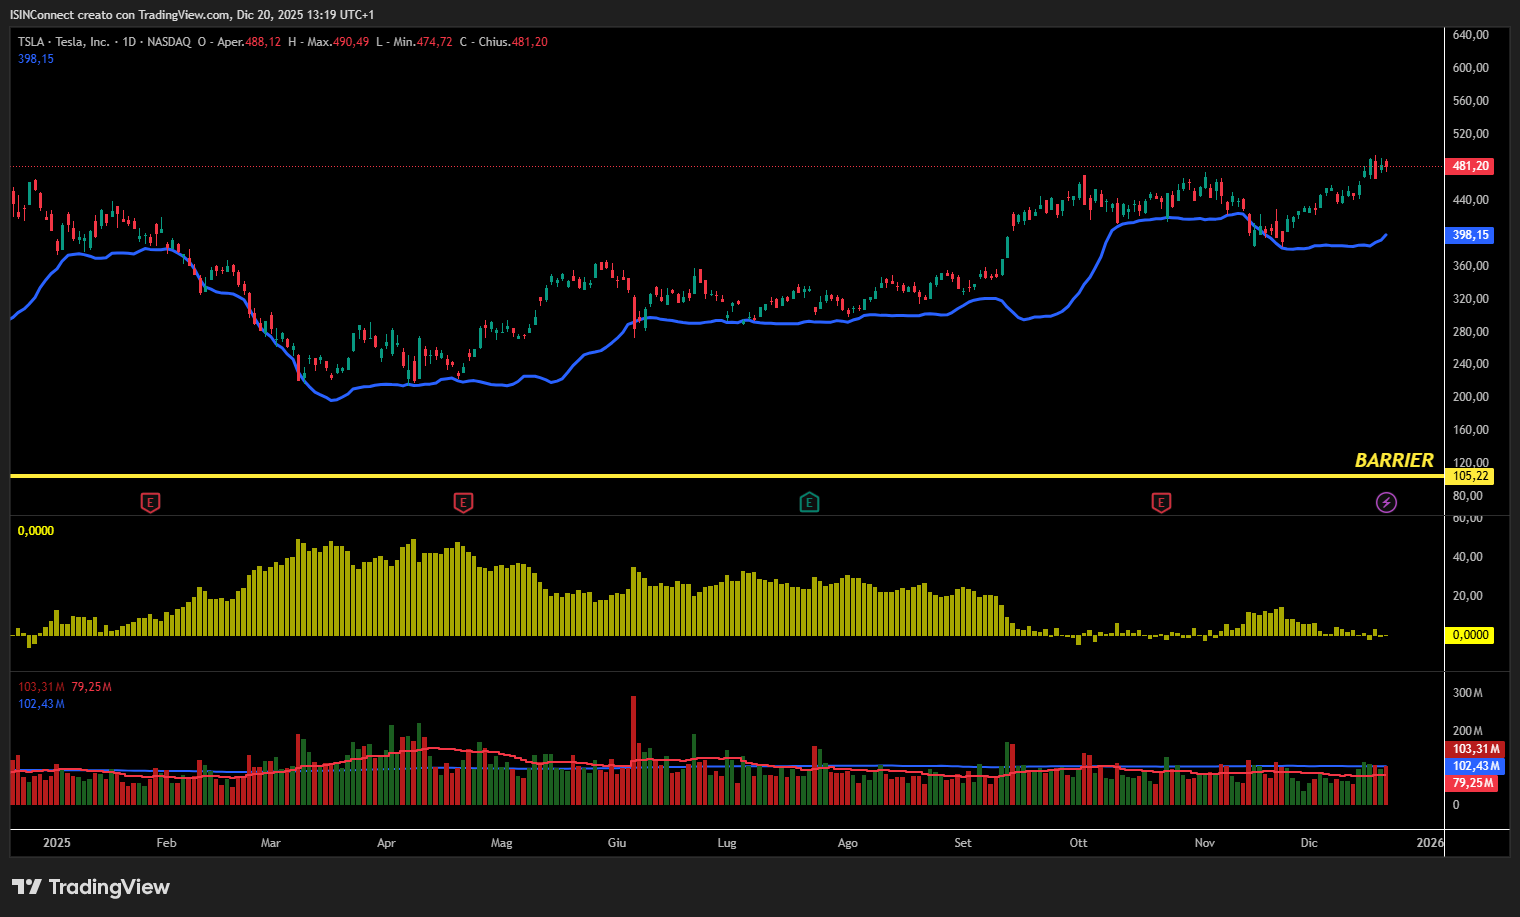The image size is (1520, 917).
Task: Click the yellow 0,0000 label on right axis
Action: [x=1469, y=635]
